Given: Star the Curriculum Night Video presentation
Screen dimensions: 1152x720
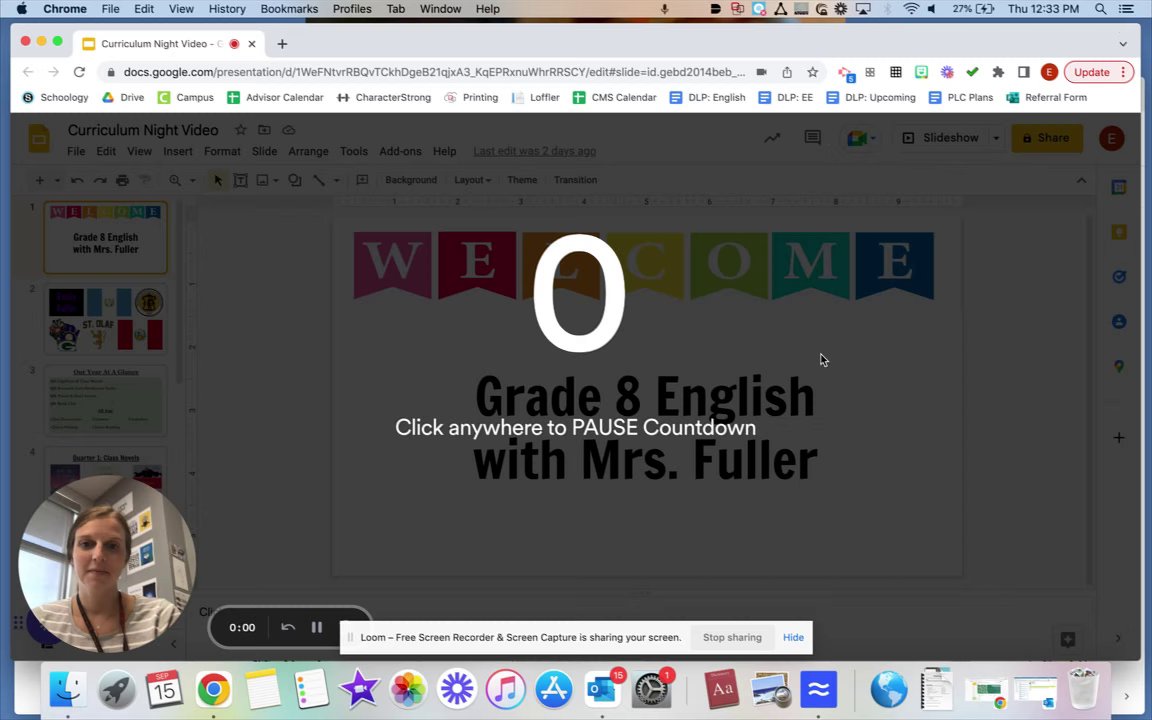Looking at the screenshot, I should click(x=240, y=130).
